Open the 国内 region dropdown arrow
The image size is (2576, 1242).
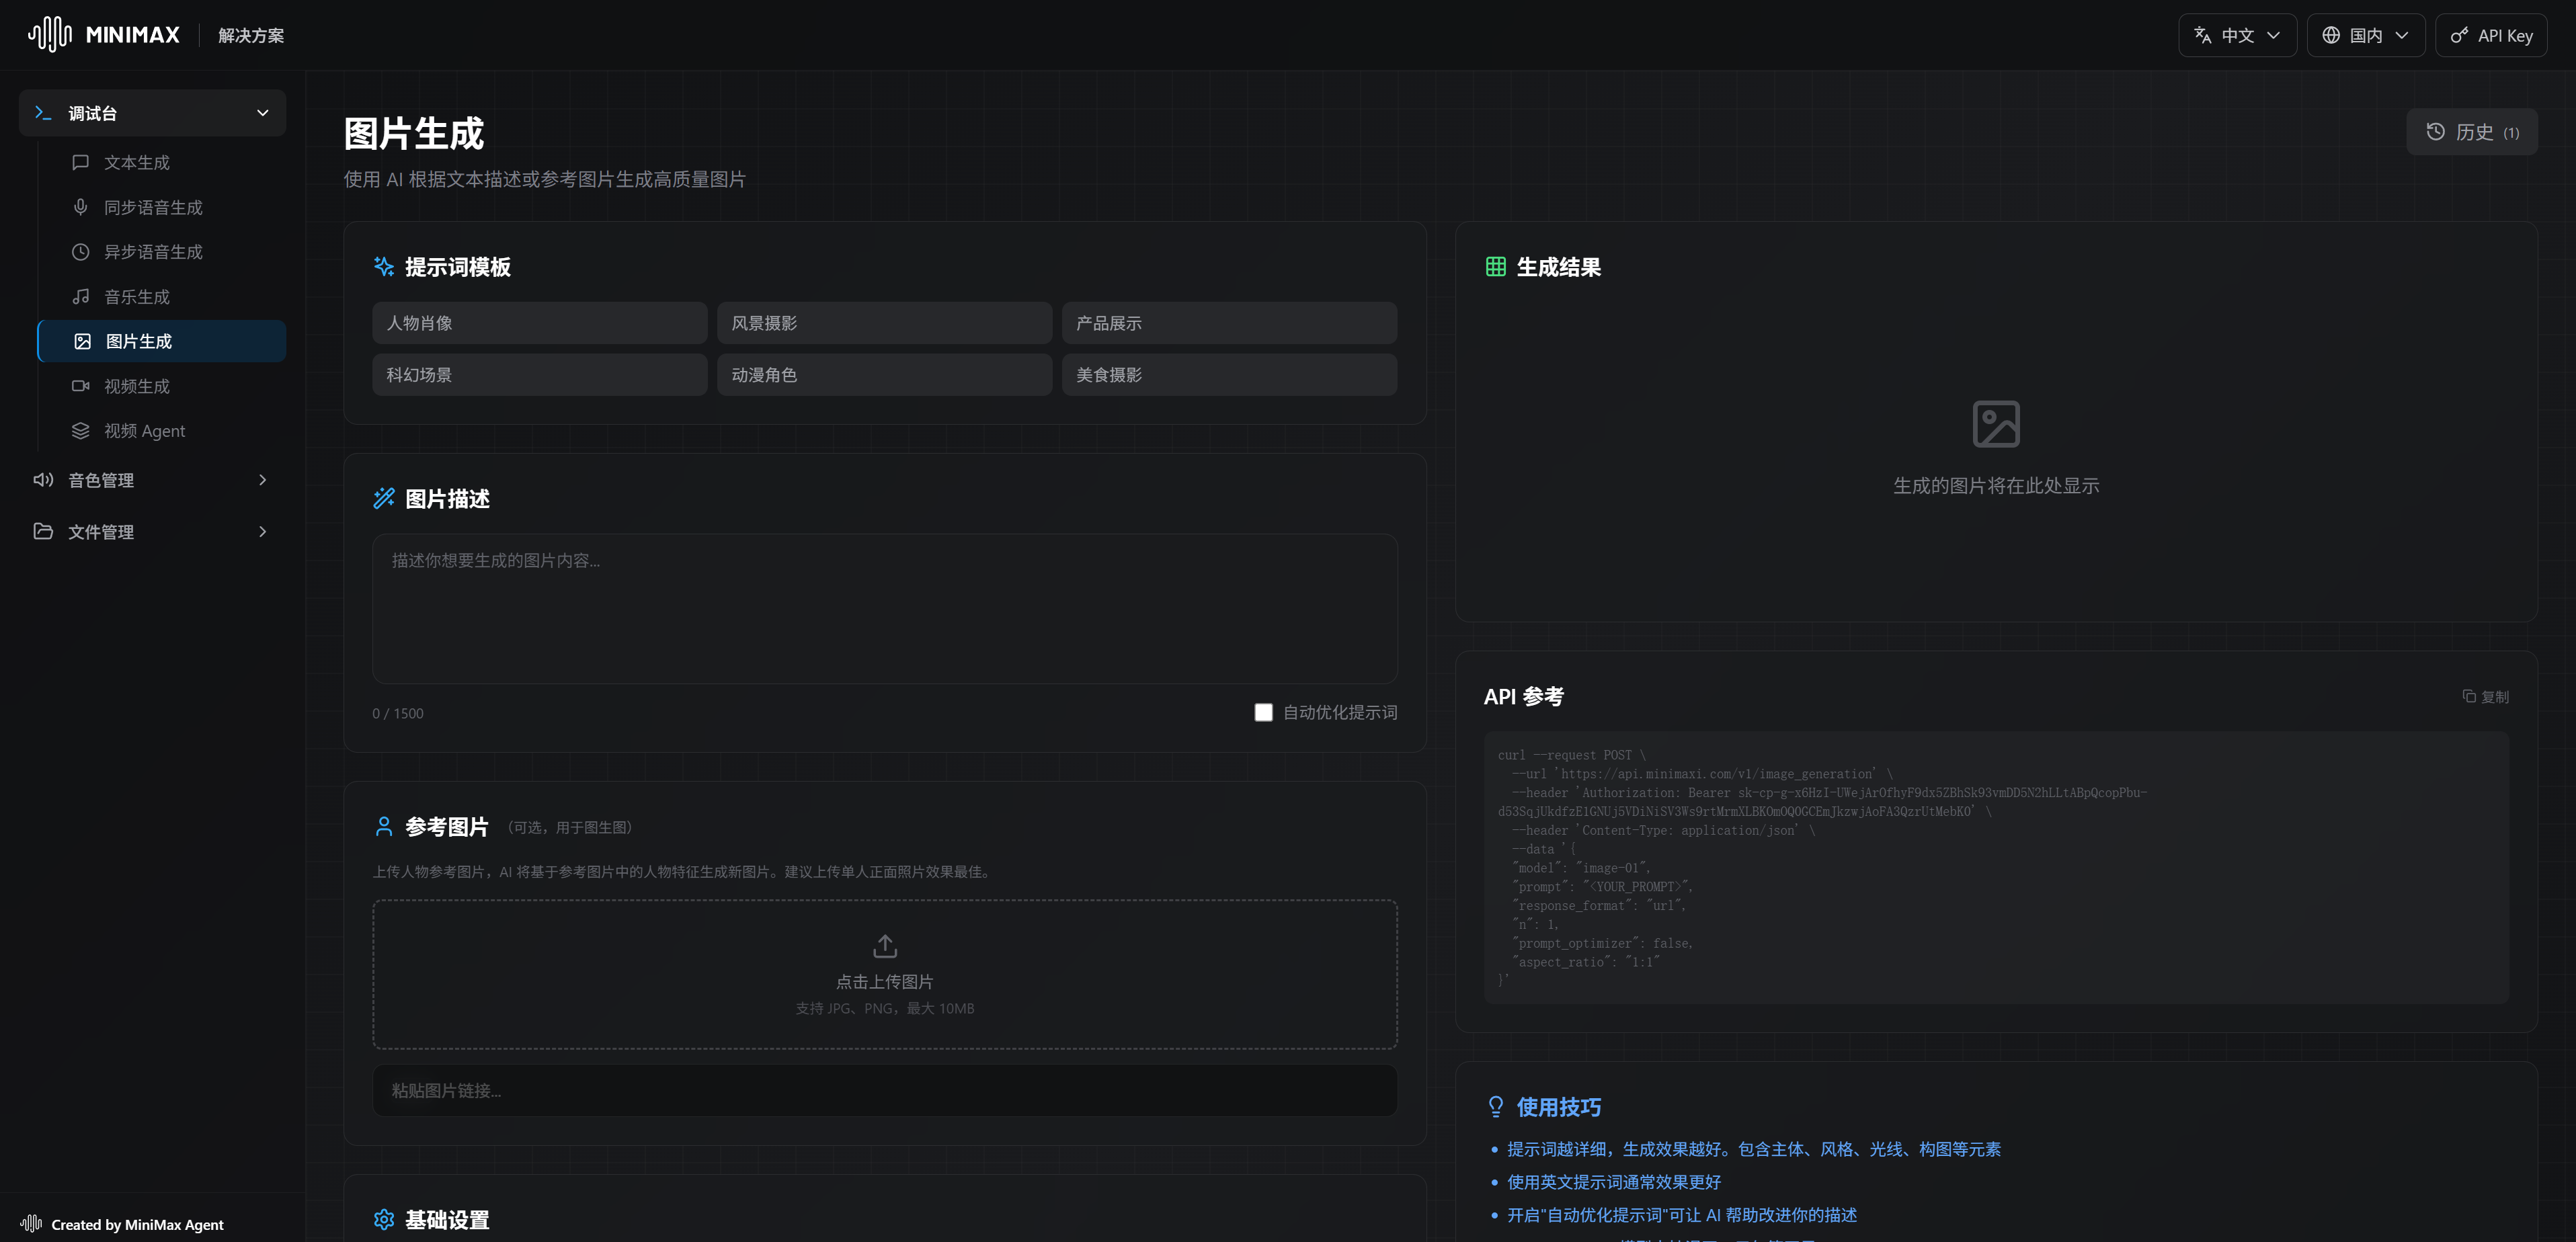[x=2402, y=35]
